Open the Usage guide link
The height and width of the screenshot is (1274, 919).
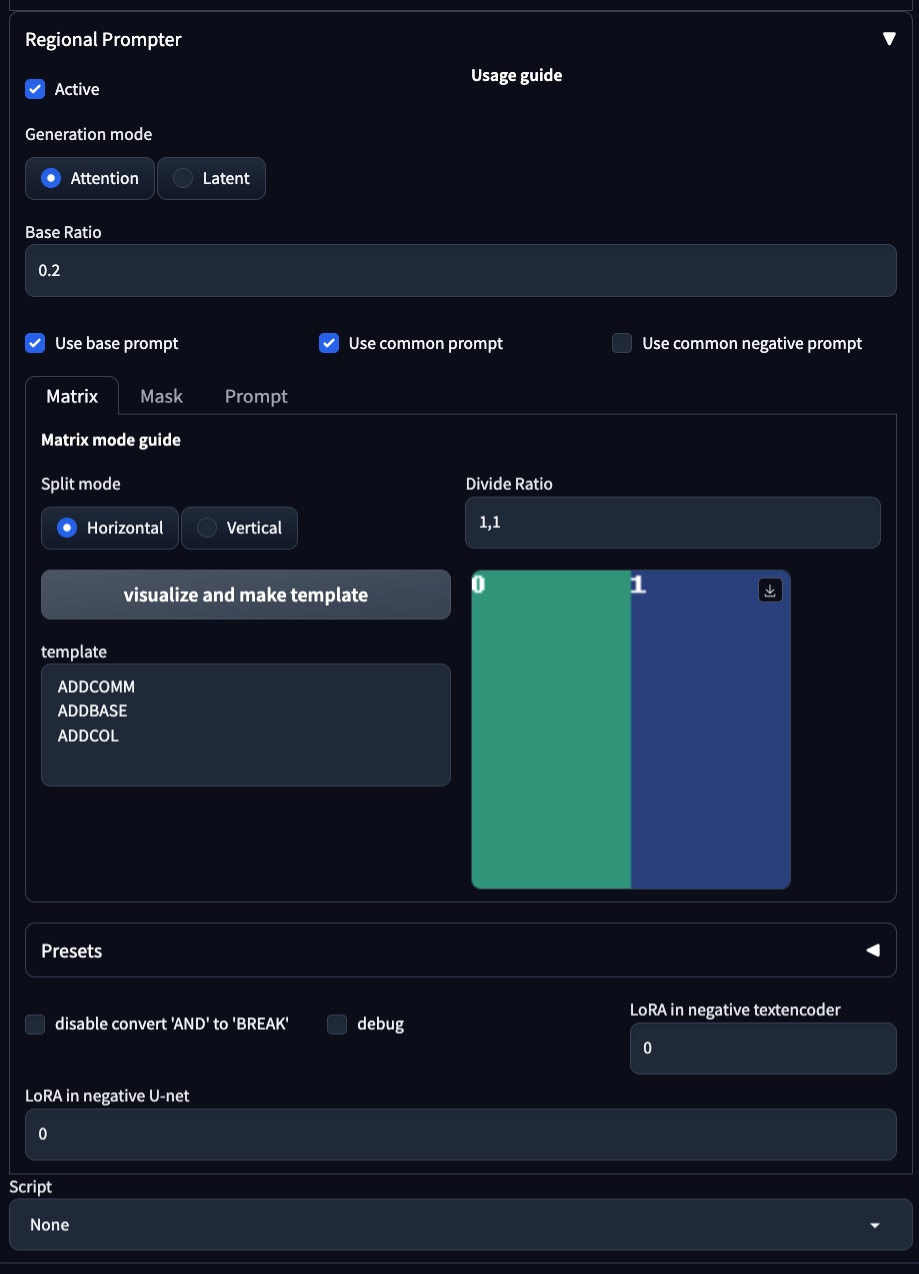click(x=516, y=76)
